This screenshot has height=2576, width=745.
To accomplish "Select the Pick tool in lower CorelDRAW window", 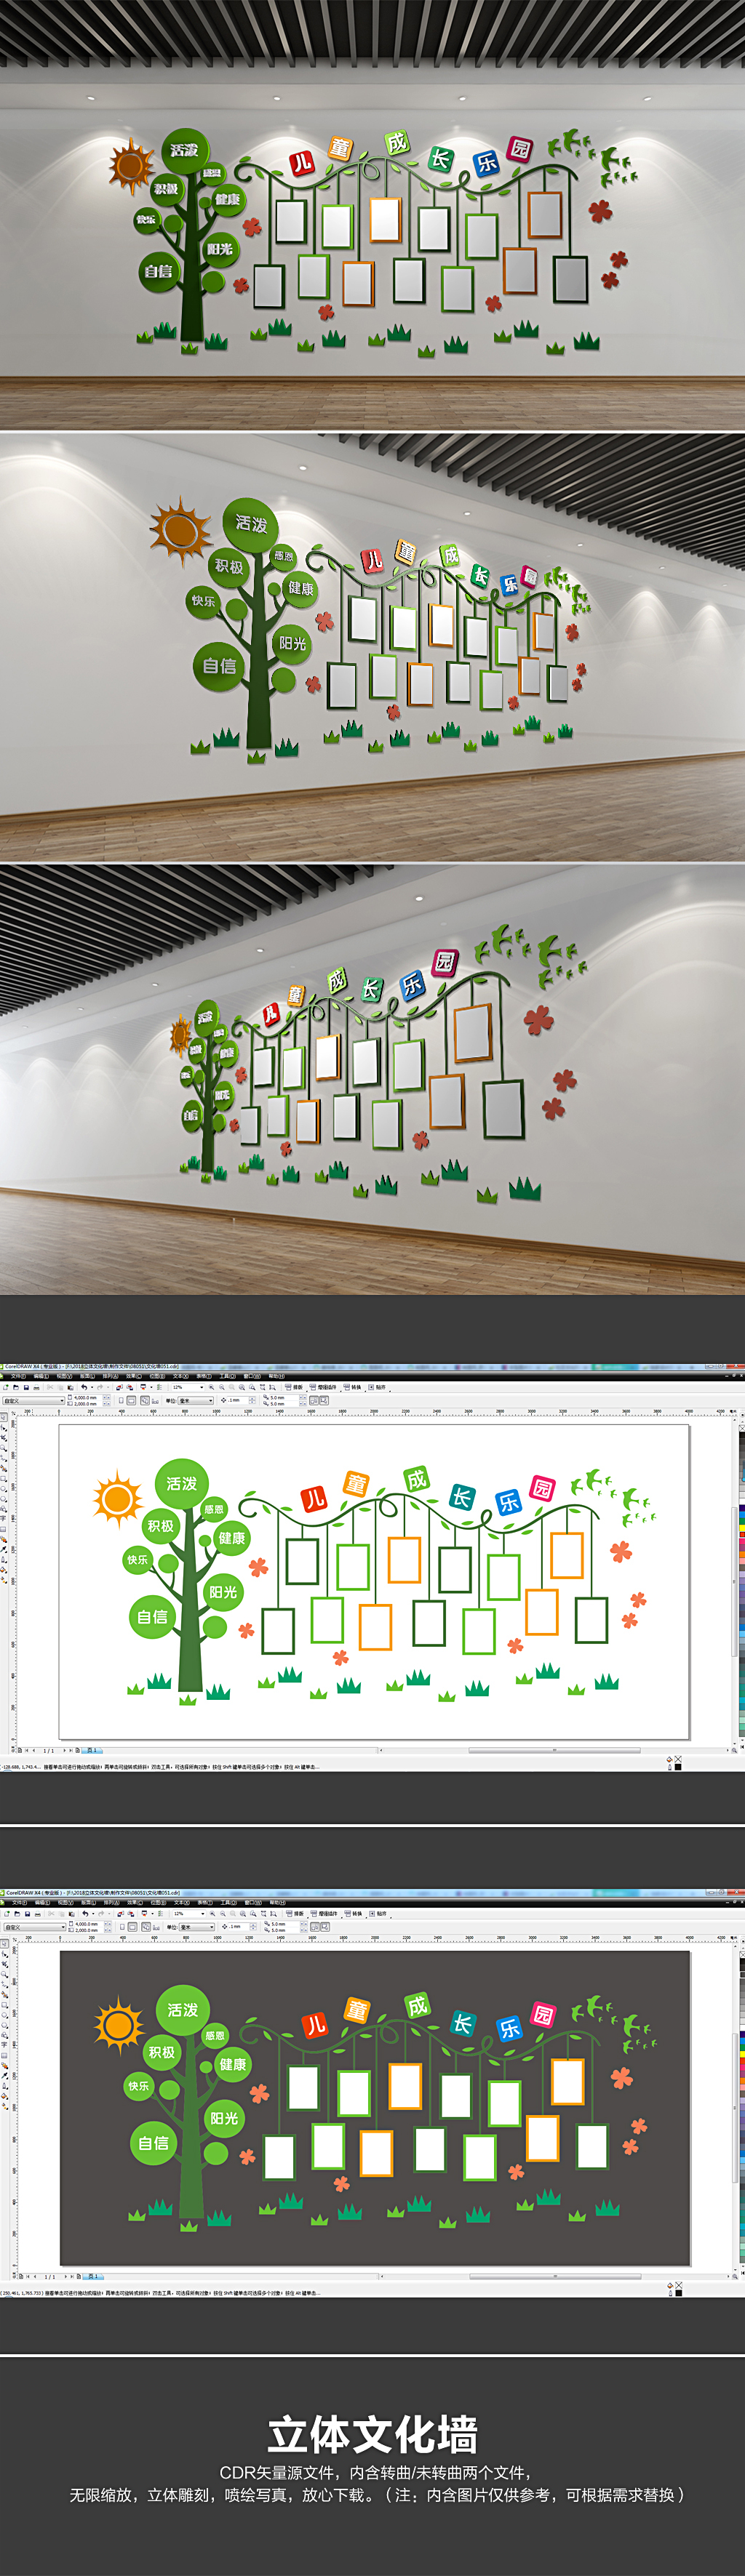I will 4,1943.
